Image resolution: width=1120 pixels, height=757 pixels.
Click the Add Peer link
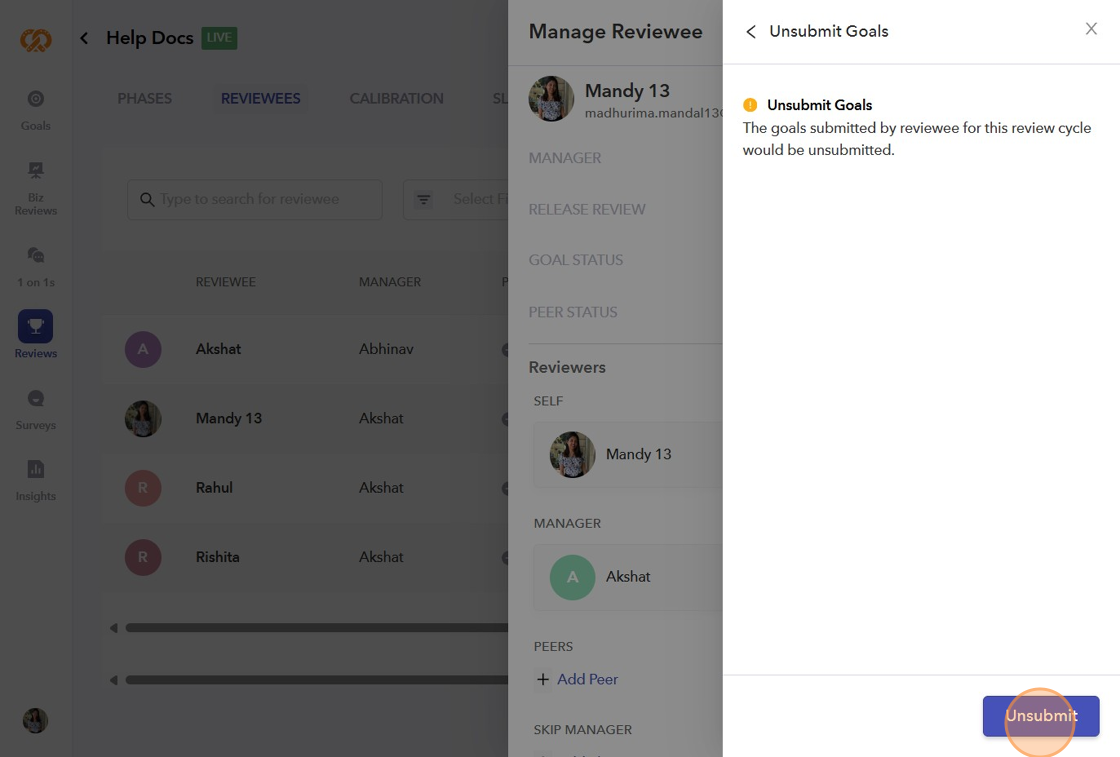click(x=587, y=679)
